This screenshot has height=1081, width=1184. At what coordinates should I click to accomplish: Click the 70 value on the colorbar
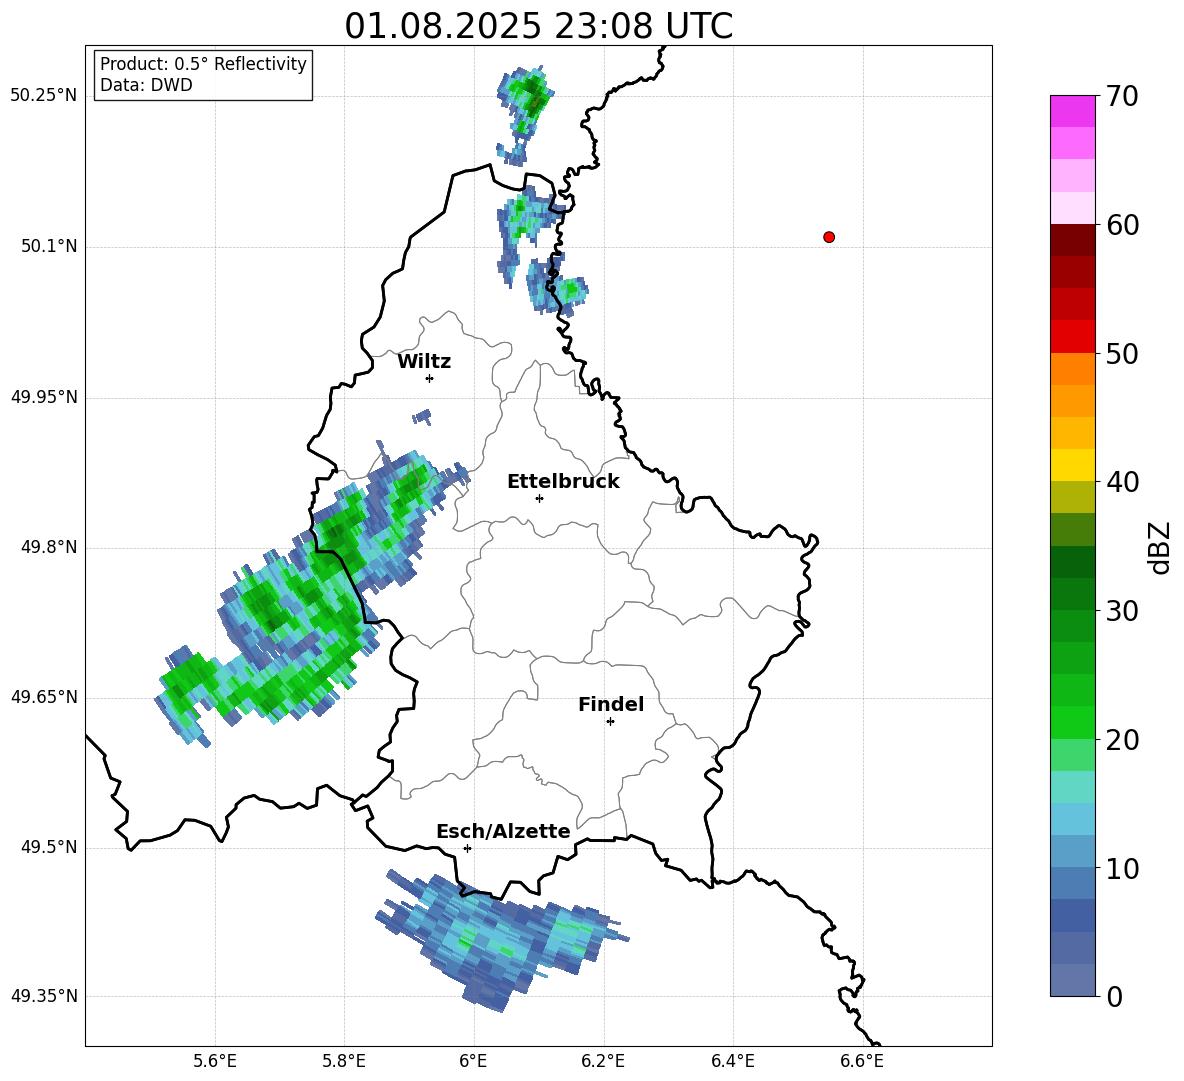[x=1122, y=96]
